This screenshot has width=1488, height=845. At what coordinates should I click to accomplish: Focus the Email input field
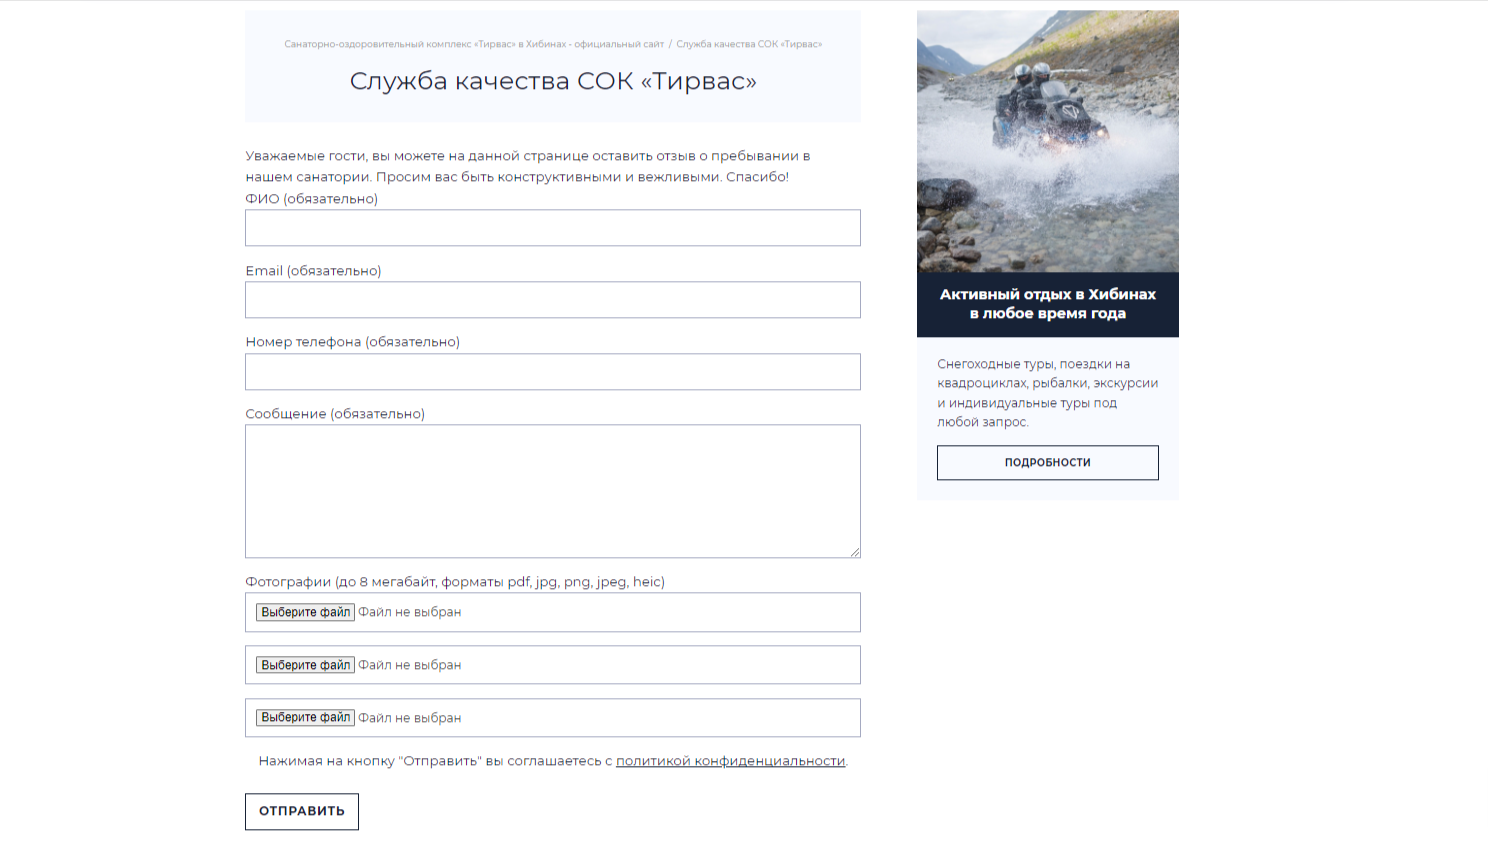552,300
